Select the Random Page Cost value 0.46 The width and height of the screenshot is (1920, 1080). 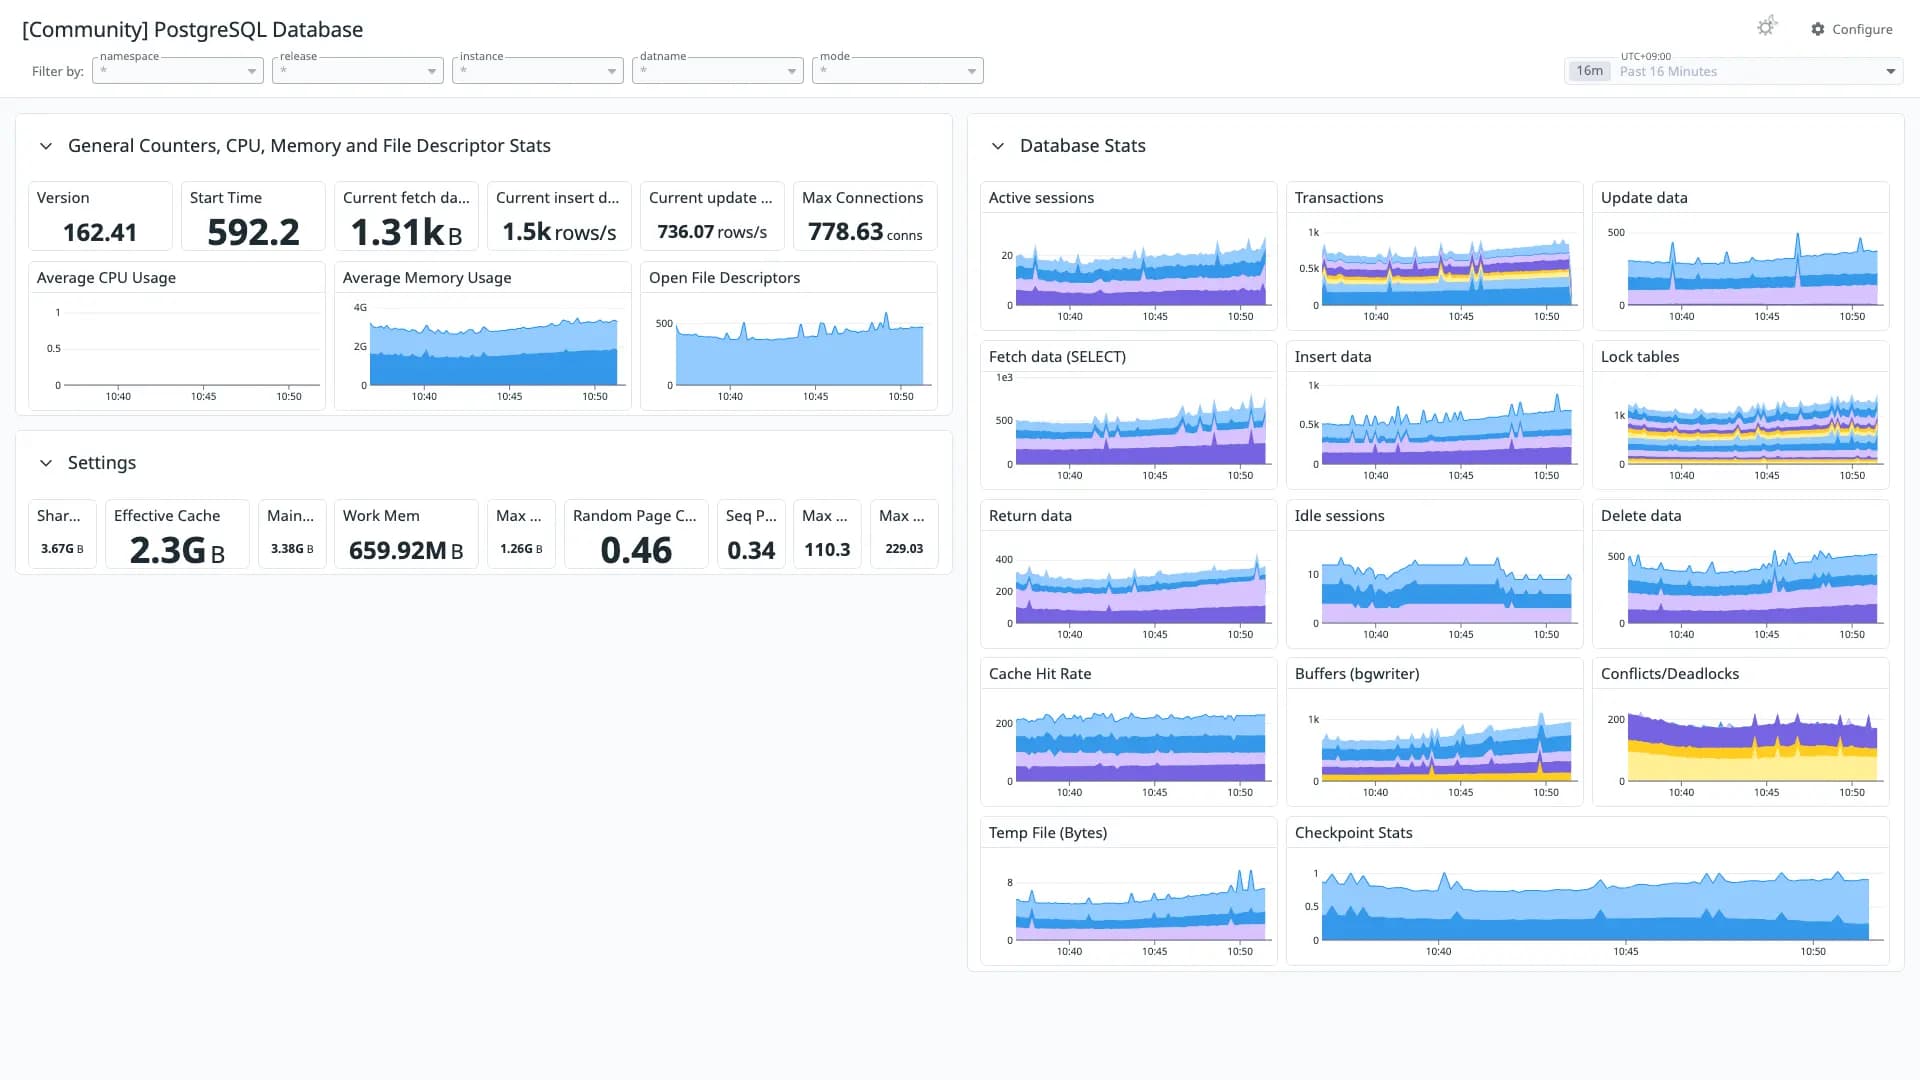click(x=636, y=550)
